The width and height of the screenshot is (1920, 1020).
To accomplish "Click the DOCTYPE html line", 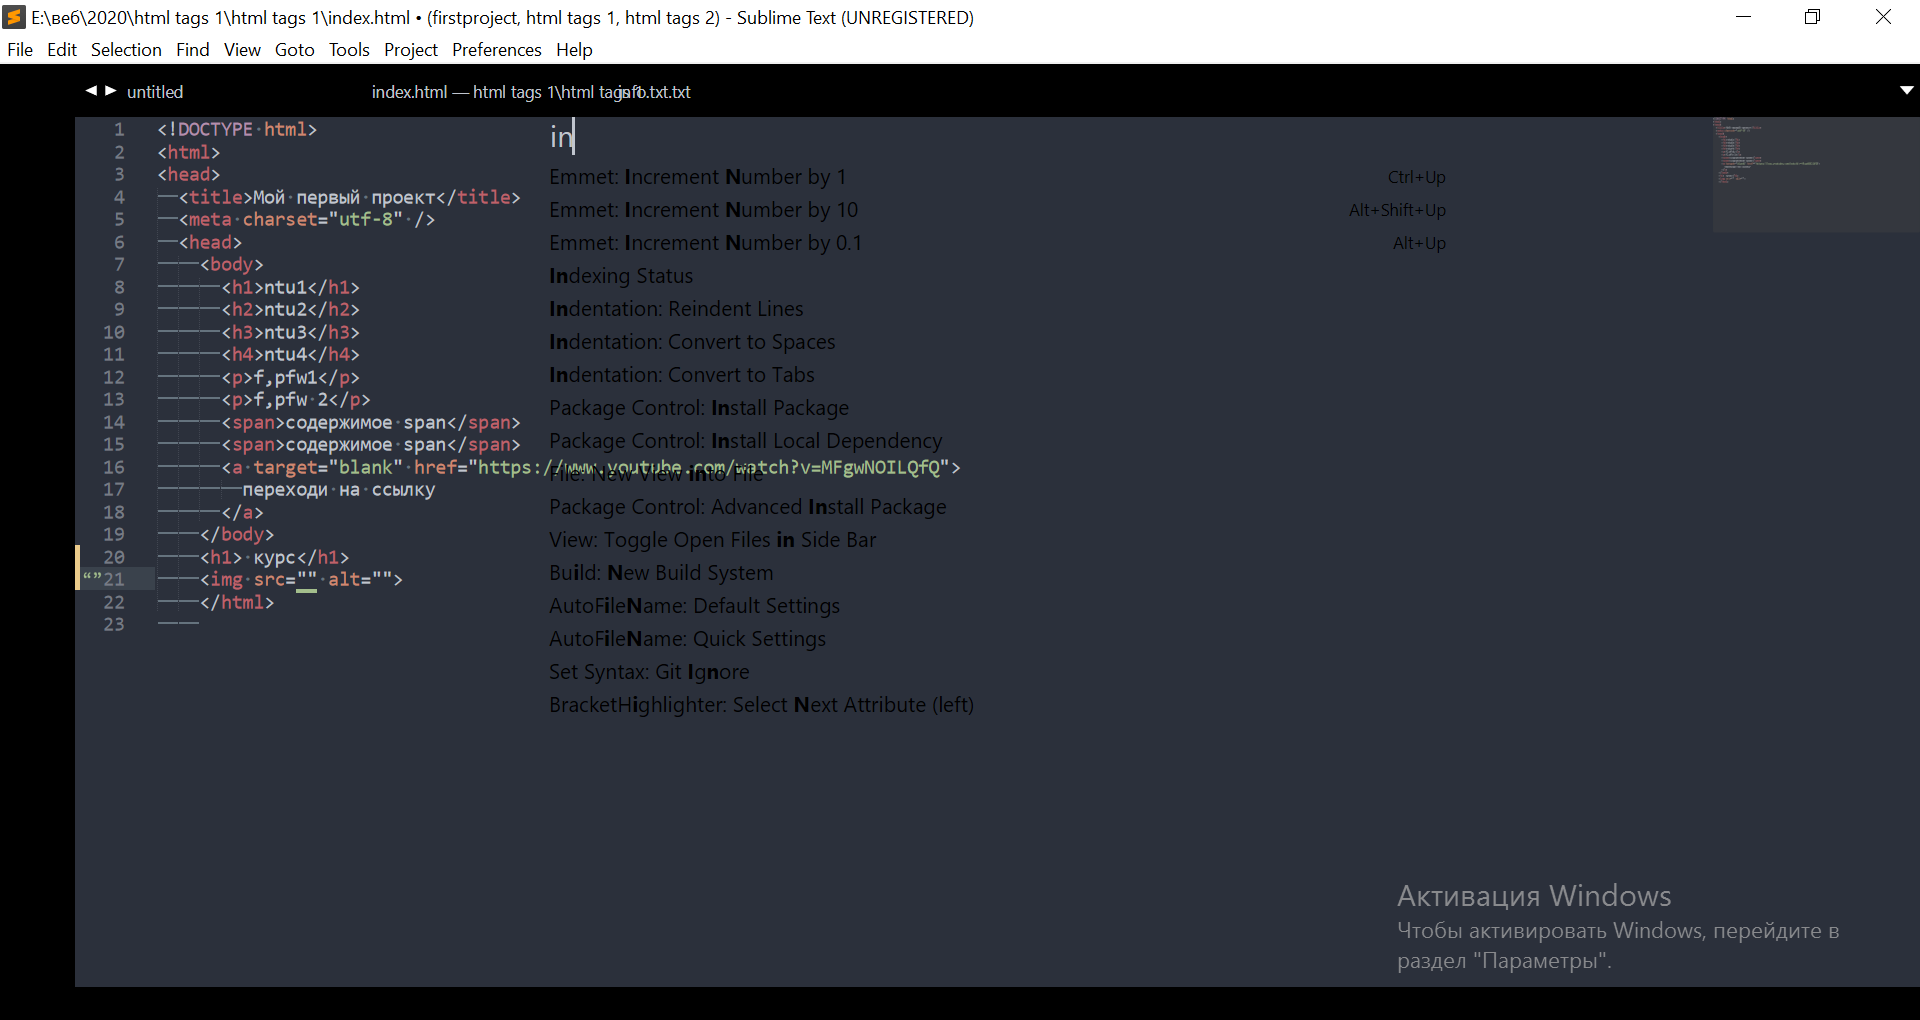I will [237, 130].
